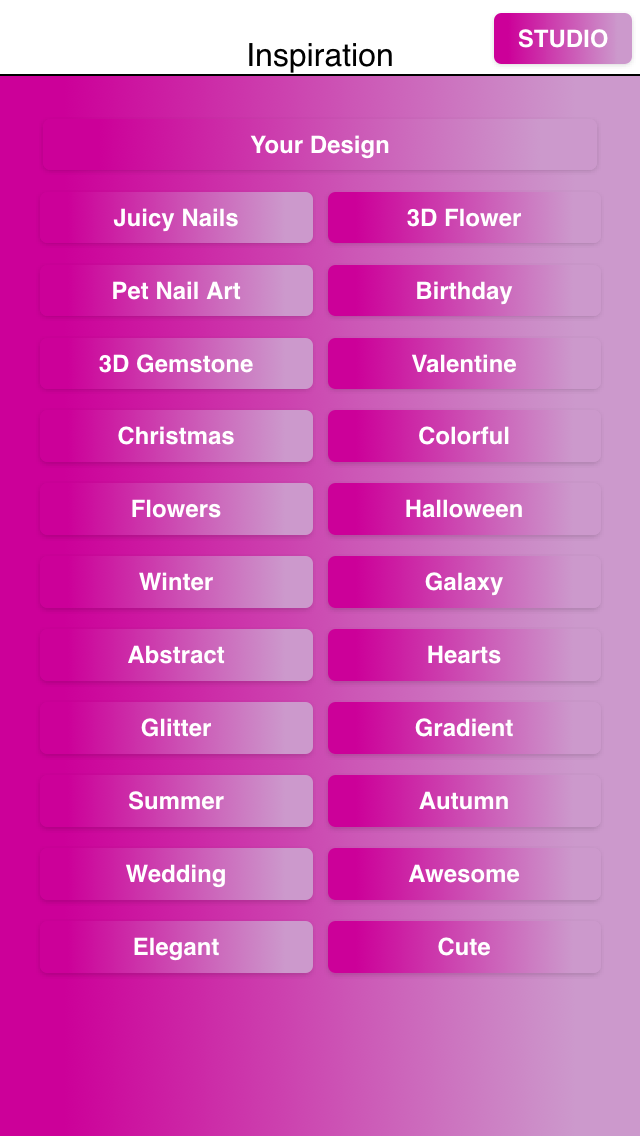Select Abstract nail designs
Image resolution: width=640 pixels, height=1136 pixels.
pyautogui.click(x=176, y=655)
